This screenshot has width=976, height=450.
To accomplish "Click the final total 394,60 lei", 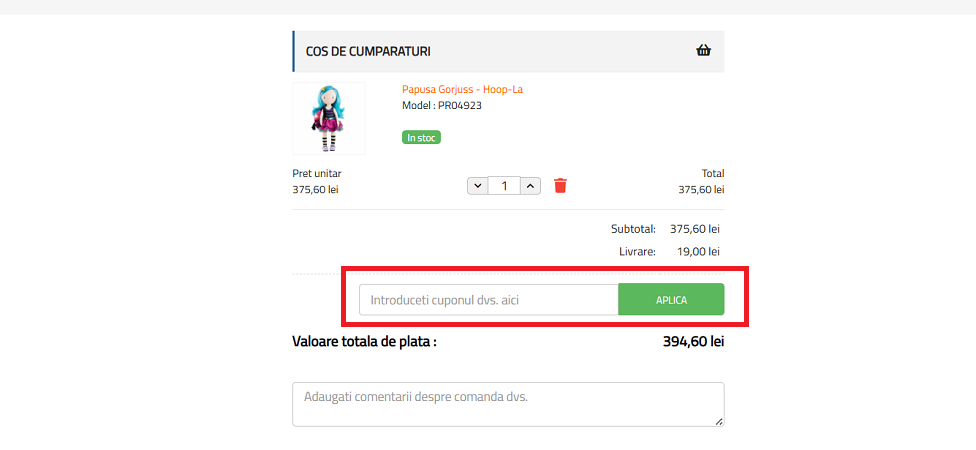I will [693, 341].
